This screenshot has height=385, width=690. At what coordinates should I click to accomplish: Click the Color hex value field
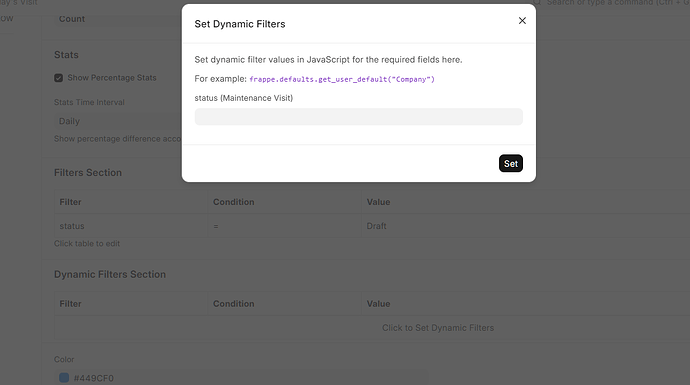[241, 378]
